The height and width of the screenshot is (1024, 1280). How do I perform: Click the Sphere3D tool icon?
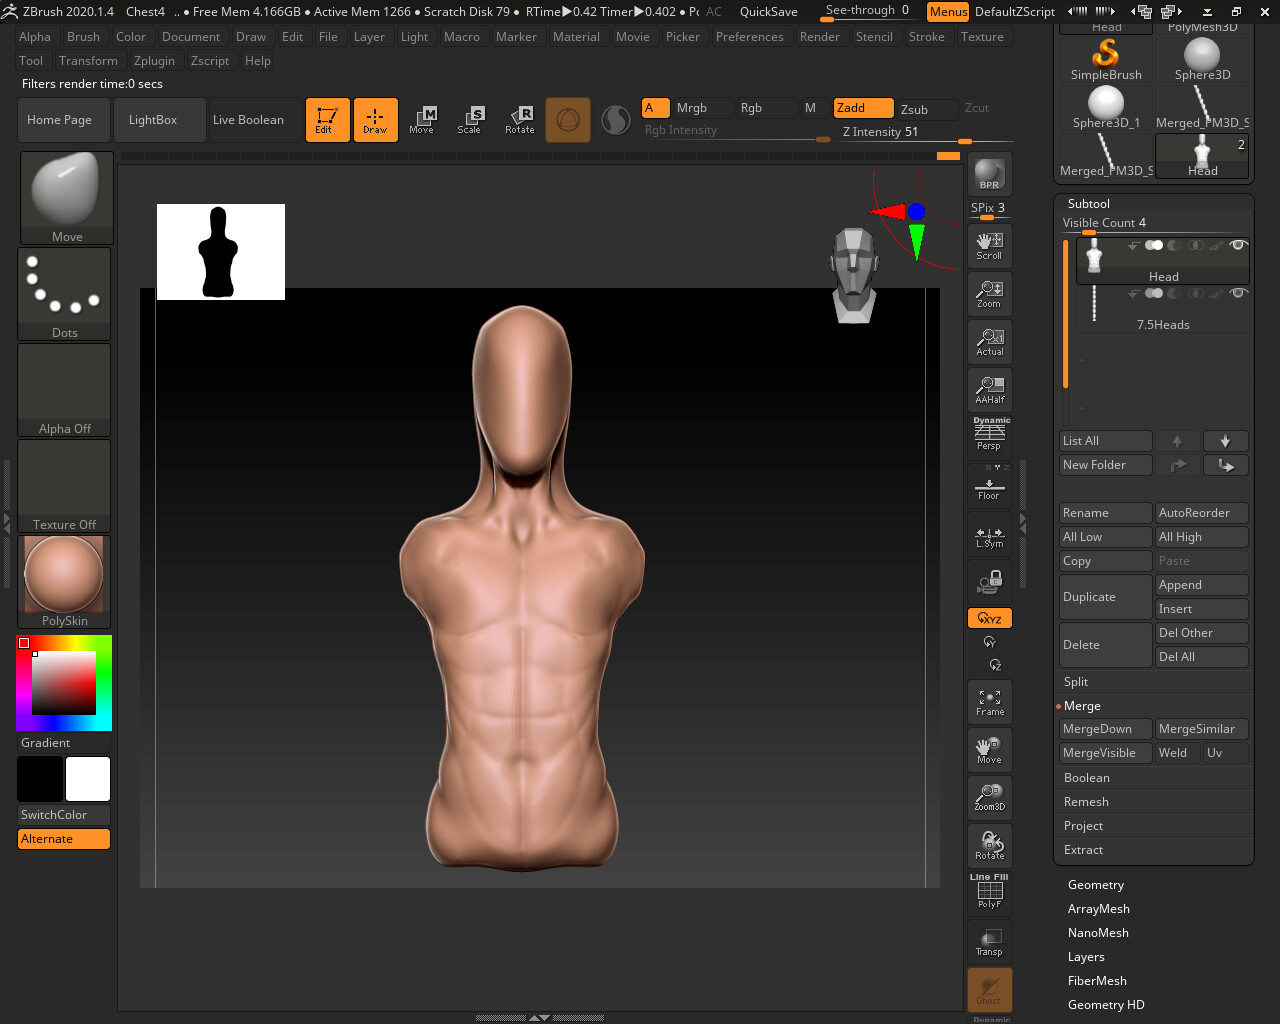1199,50
